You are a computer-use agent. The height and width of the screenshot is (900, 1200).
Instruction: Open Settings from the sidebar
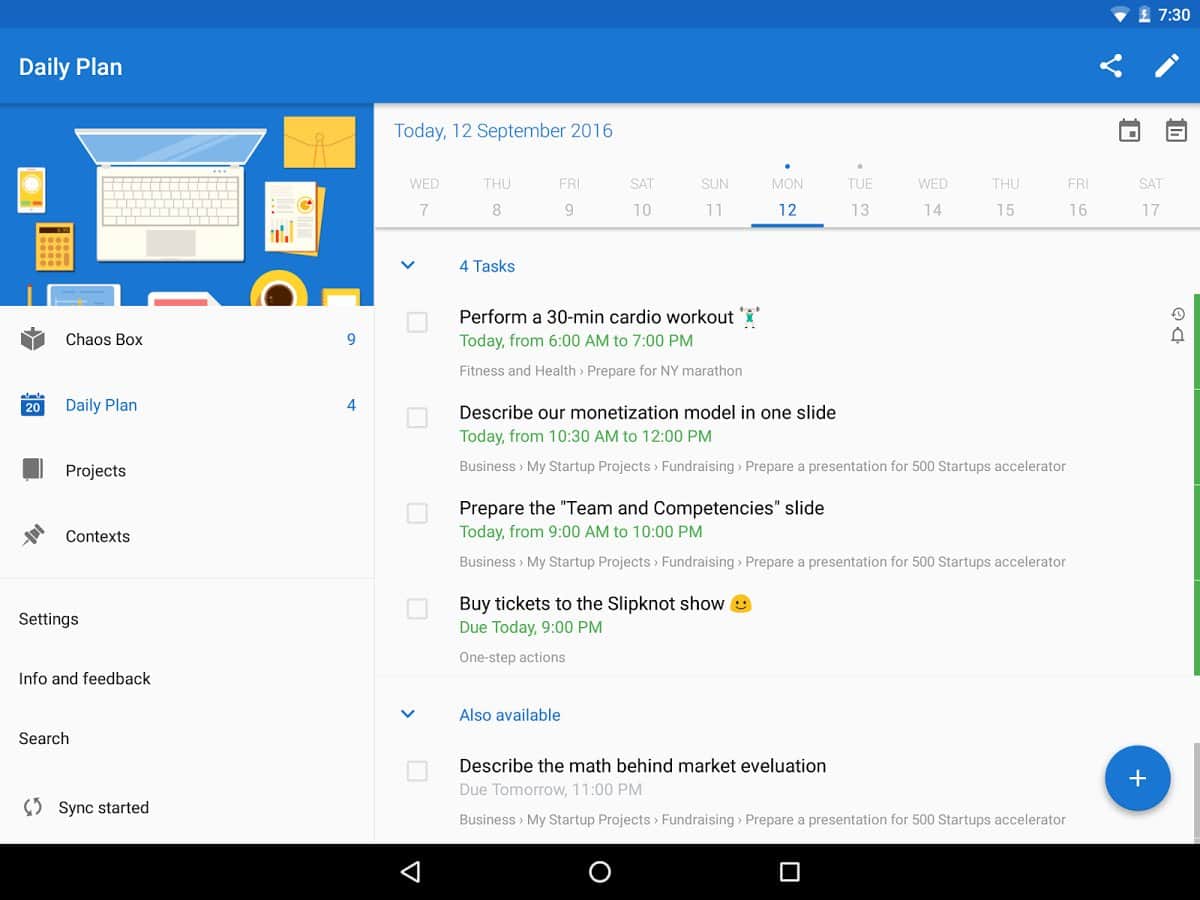[x=49, y=619]
